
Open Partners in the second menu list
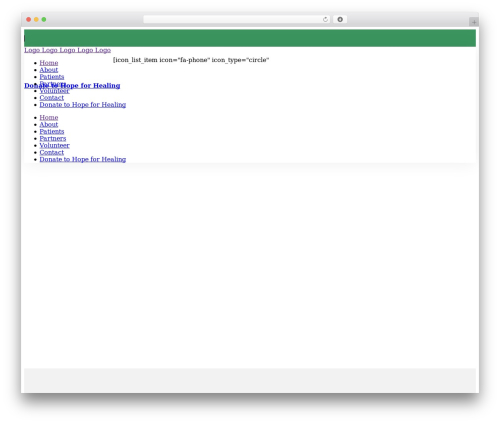click(x=53, y=138)
